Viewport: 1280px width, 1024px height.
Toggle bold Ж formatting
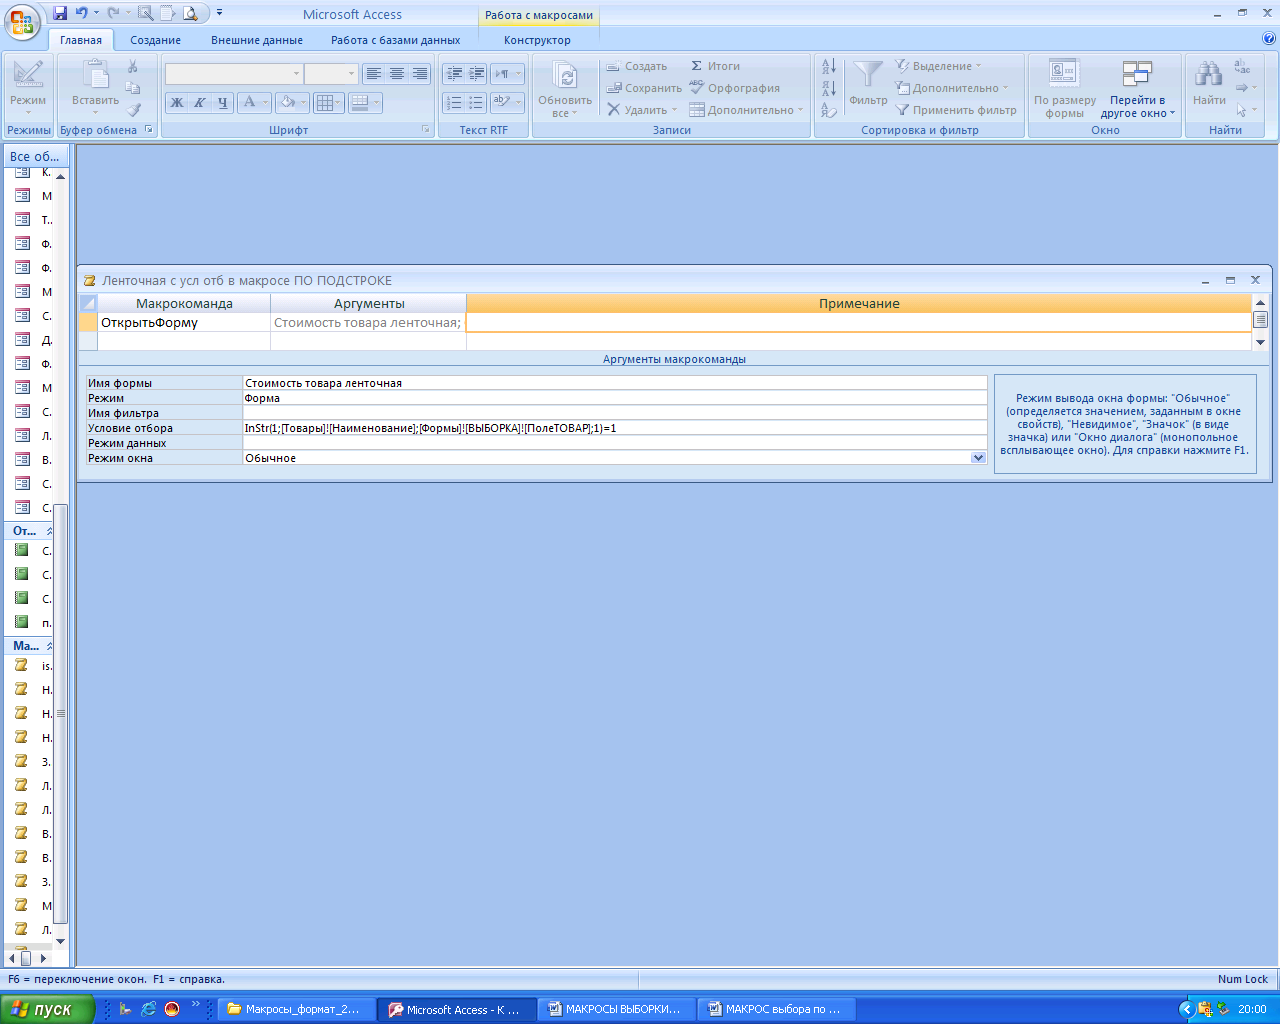point(177,102)
